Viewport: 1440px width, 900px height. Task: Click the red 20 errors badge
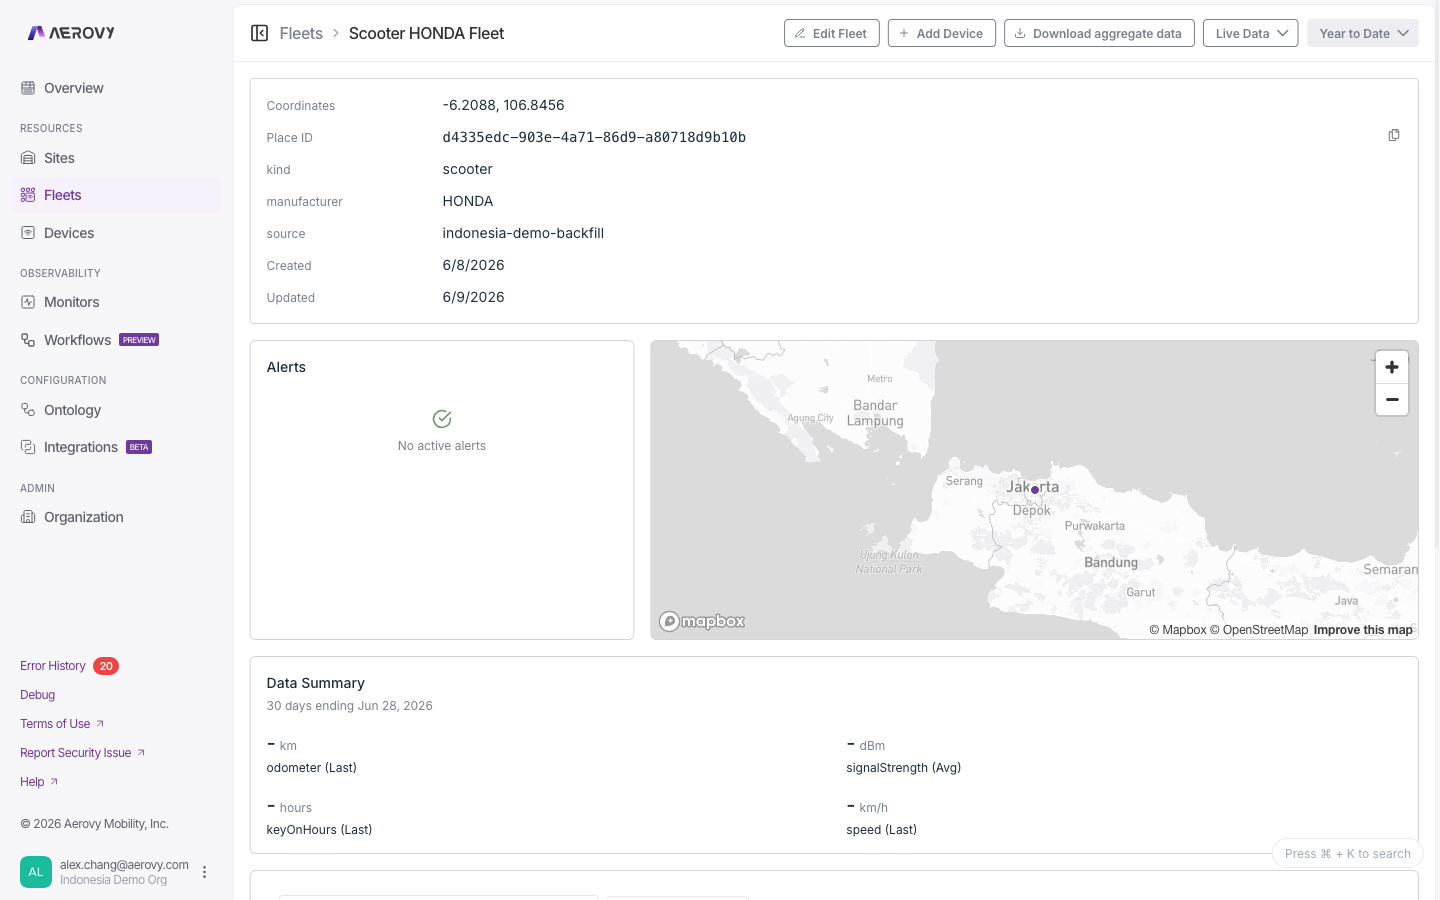pyautogui.click(x=106, y=666)
